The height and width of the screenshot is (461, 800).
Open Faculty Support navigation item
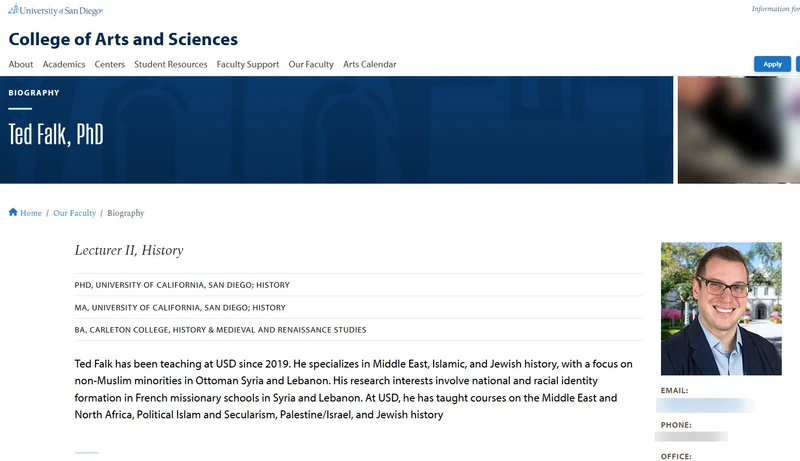coord(248,64)
